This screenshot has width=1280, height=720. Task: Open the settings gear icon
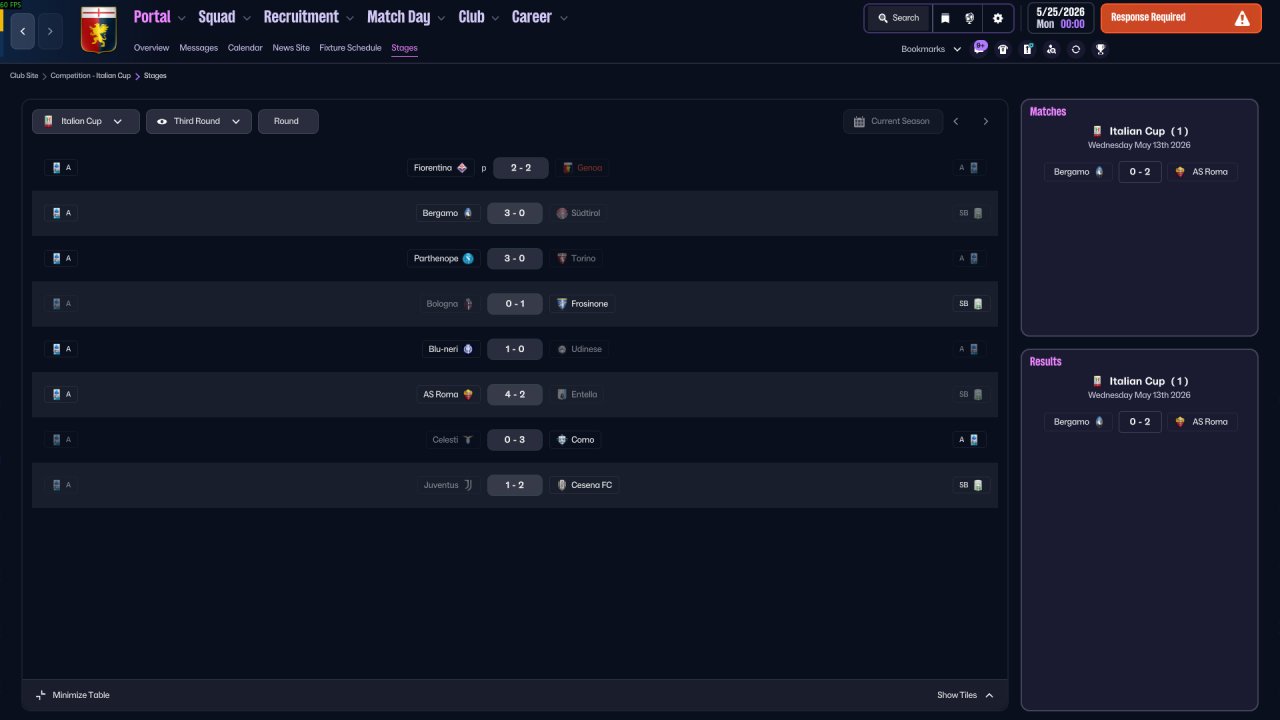point(998,18)
